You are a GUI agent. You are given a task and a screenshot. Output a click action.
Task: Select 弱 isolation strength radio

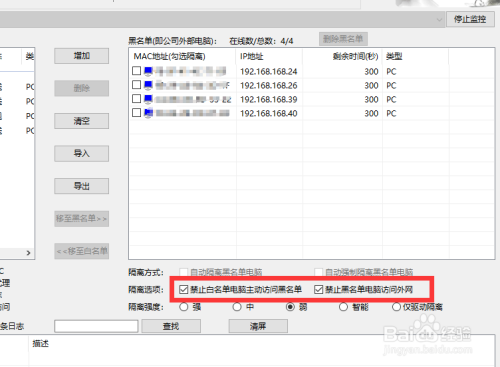coord(290,307)
